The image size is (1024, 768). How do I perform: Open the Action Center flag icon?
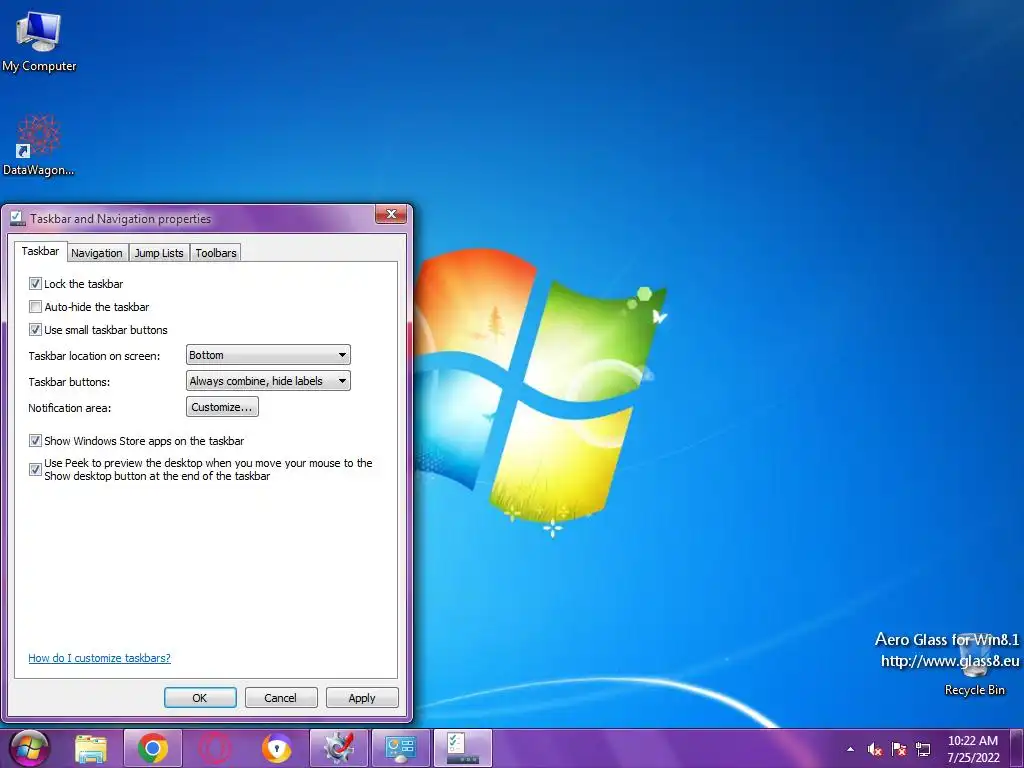(899, 749)
